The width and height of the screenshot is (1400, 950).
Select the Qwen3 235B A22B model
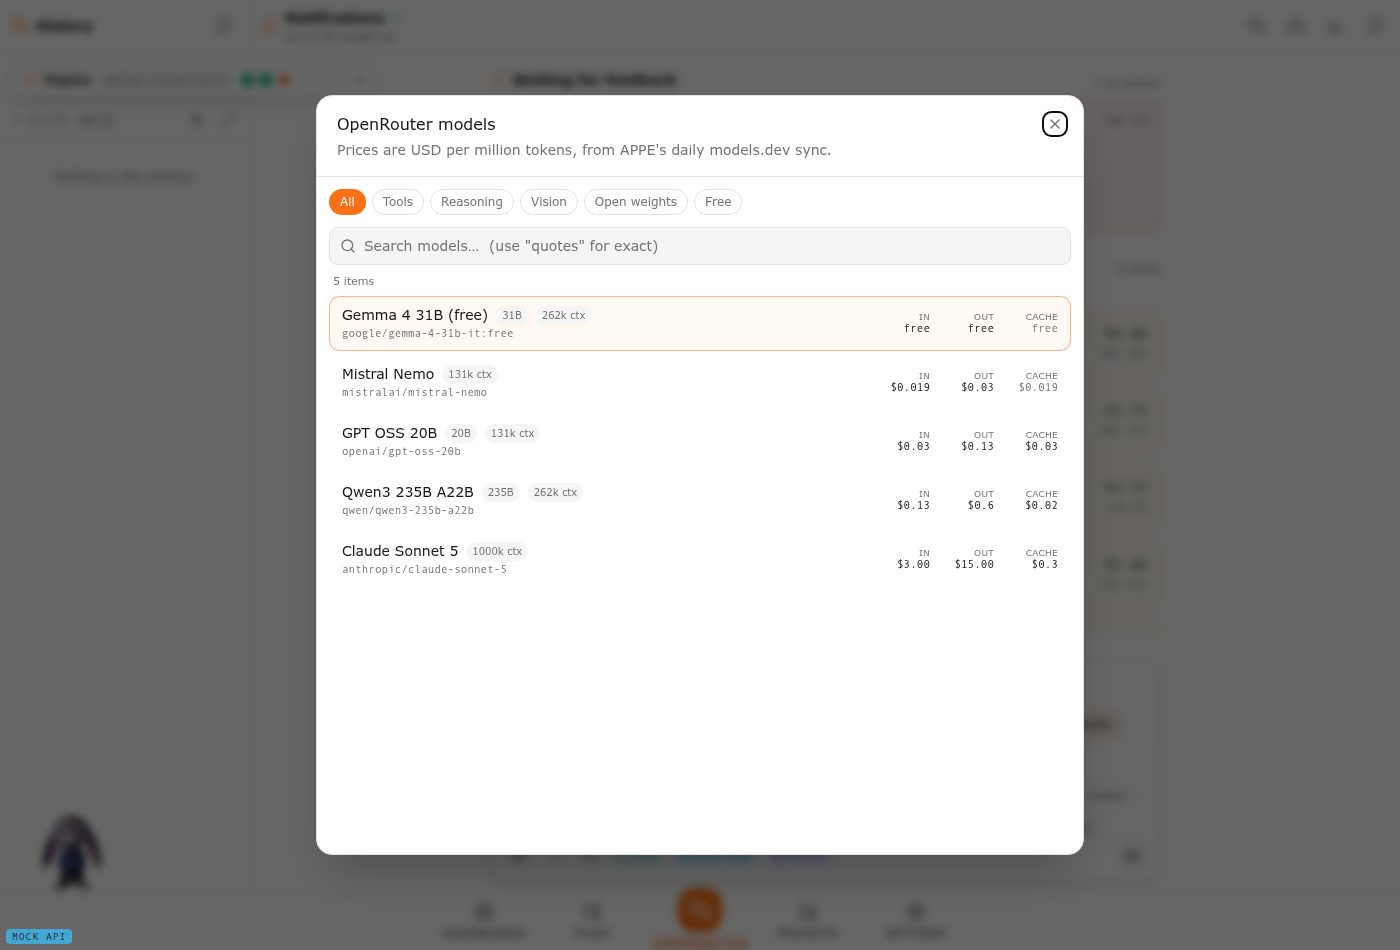(x=700, y=500)
